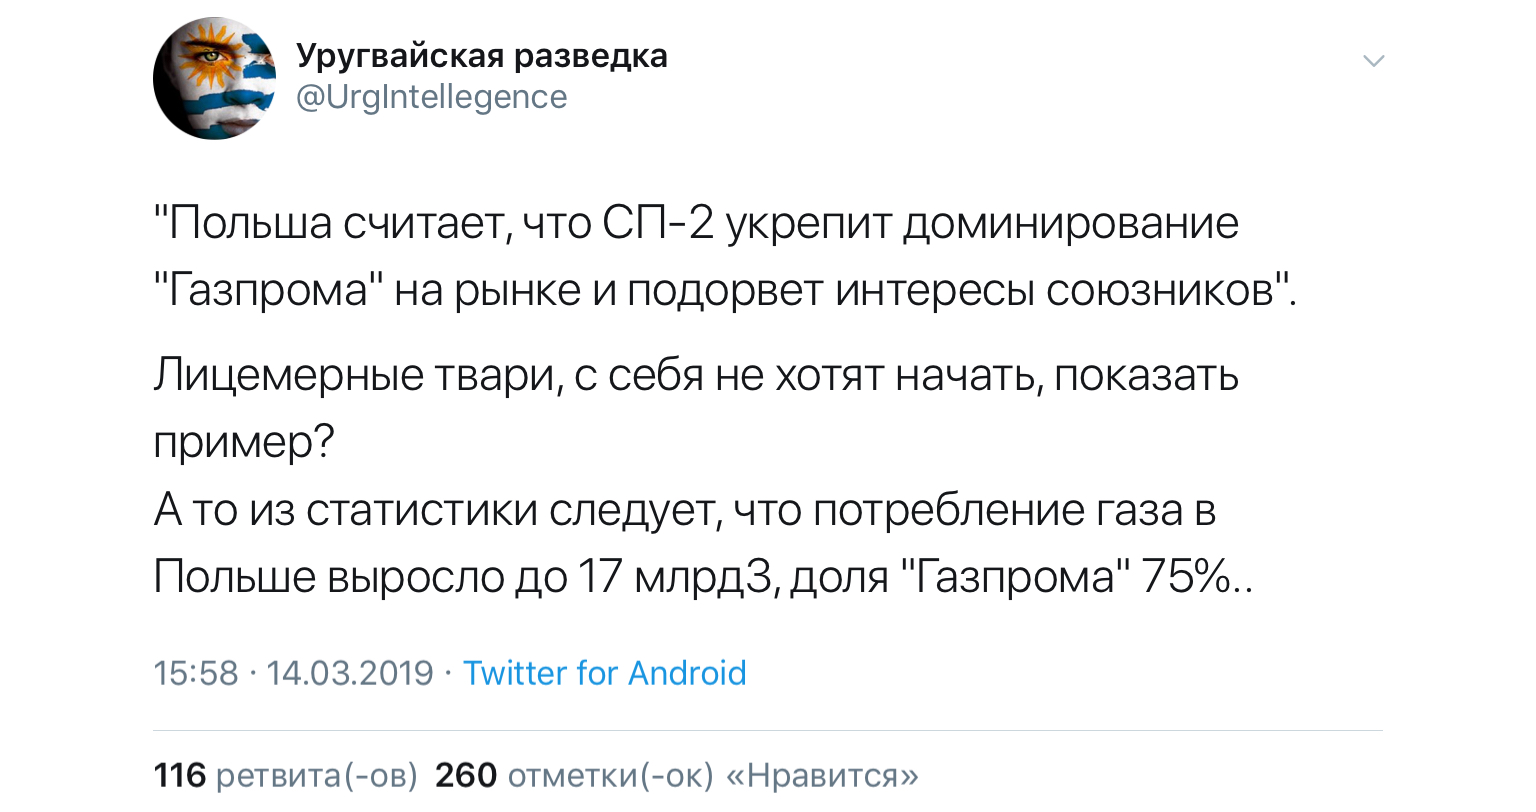Open the Уругвайская разведка profile name
The image size is (1536, 812).
point(482,56)
